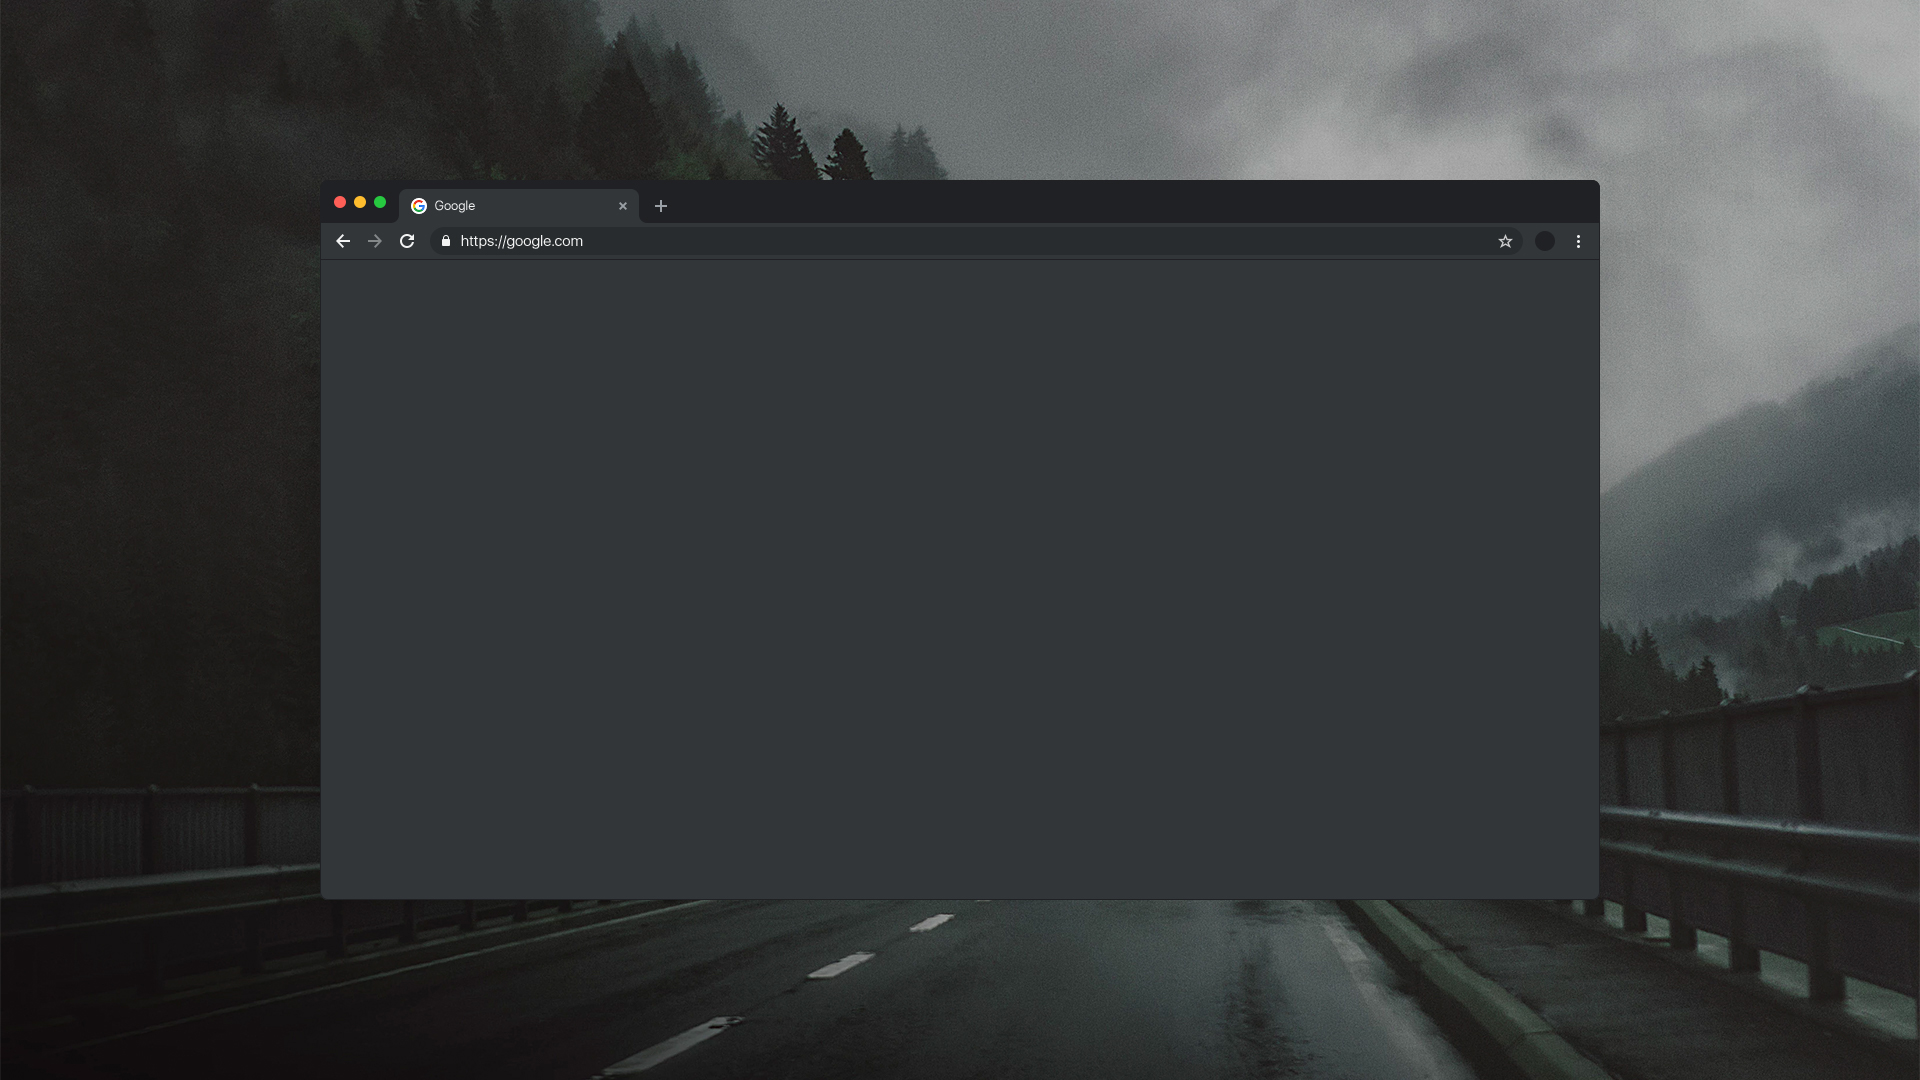Image resolution: width=1920 pixels, height=1080 pixels.
Task: Go back using the back arrow
Action: 343,241
